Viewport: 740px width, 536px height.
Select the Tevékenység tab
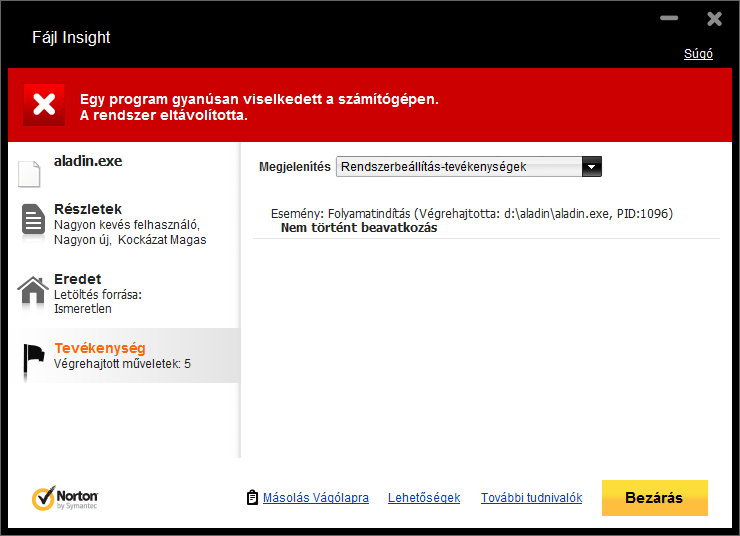tap(124, 355)
